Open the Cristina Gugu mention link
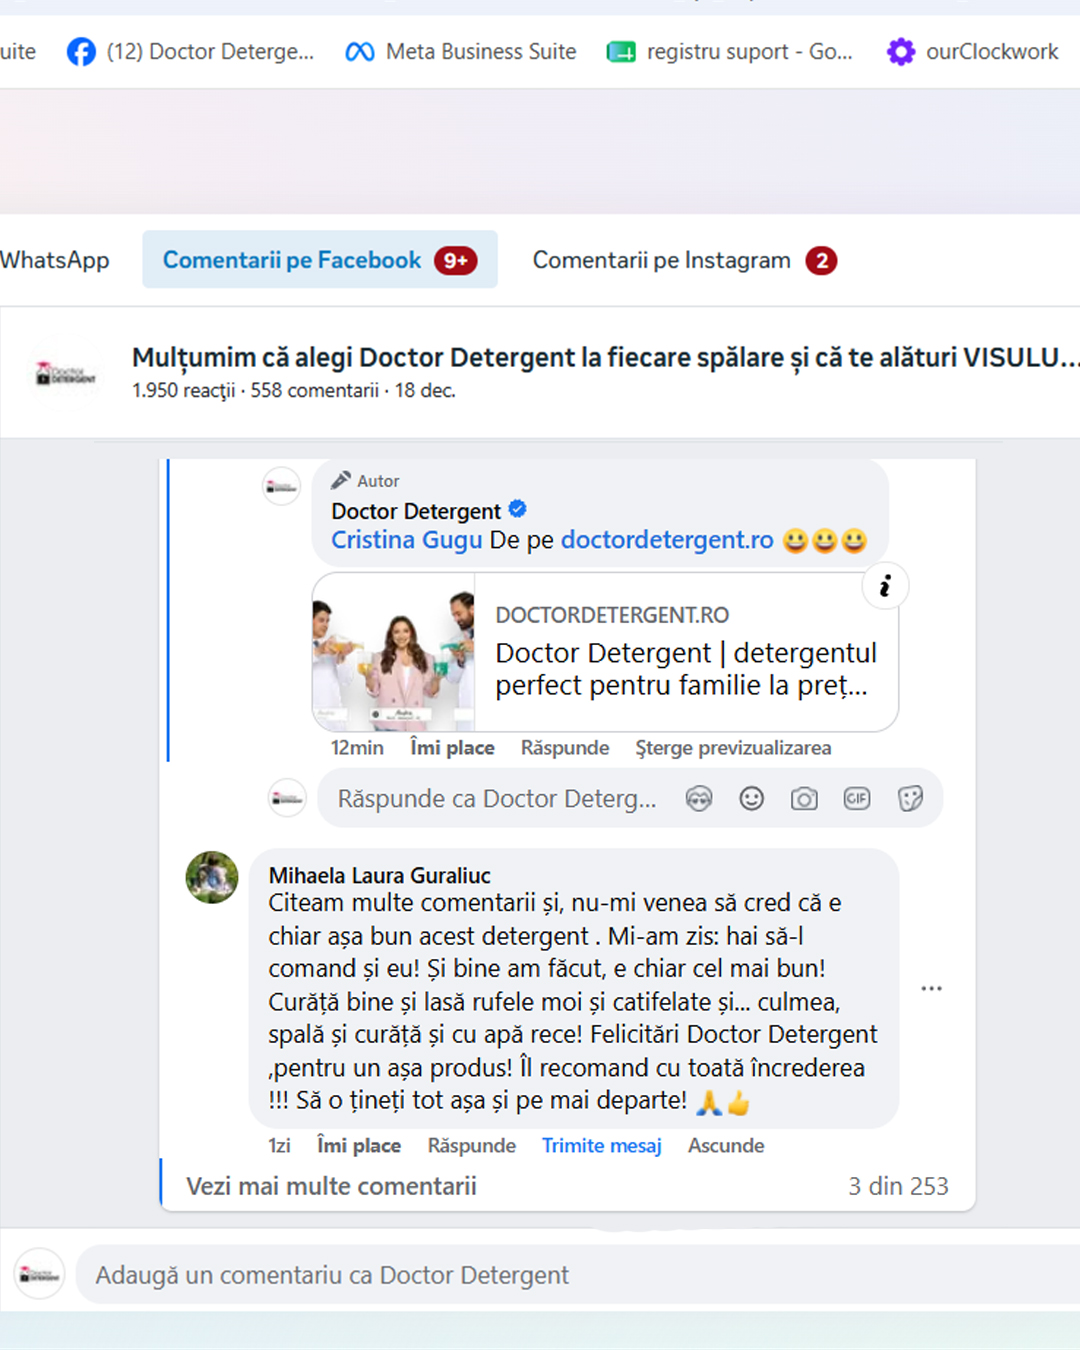Screen dimensions: 1080x1350 coord(406,540)
